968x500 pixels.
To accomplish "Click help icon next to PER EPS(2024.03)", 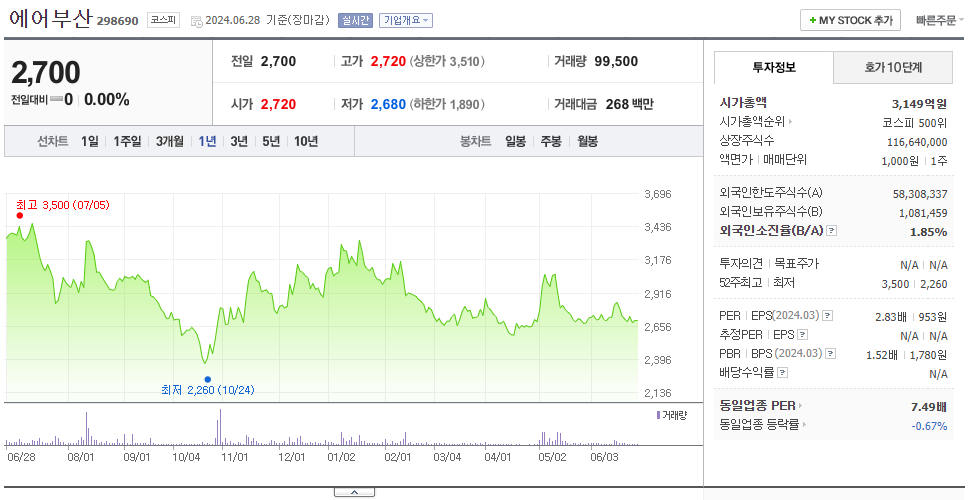I will tap(828, 316).
